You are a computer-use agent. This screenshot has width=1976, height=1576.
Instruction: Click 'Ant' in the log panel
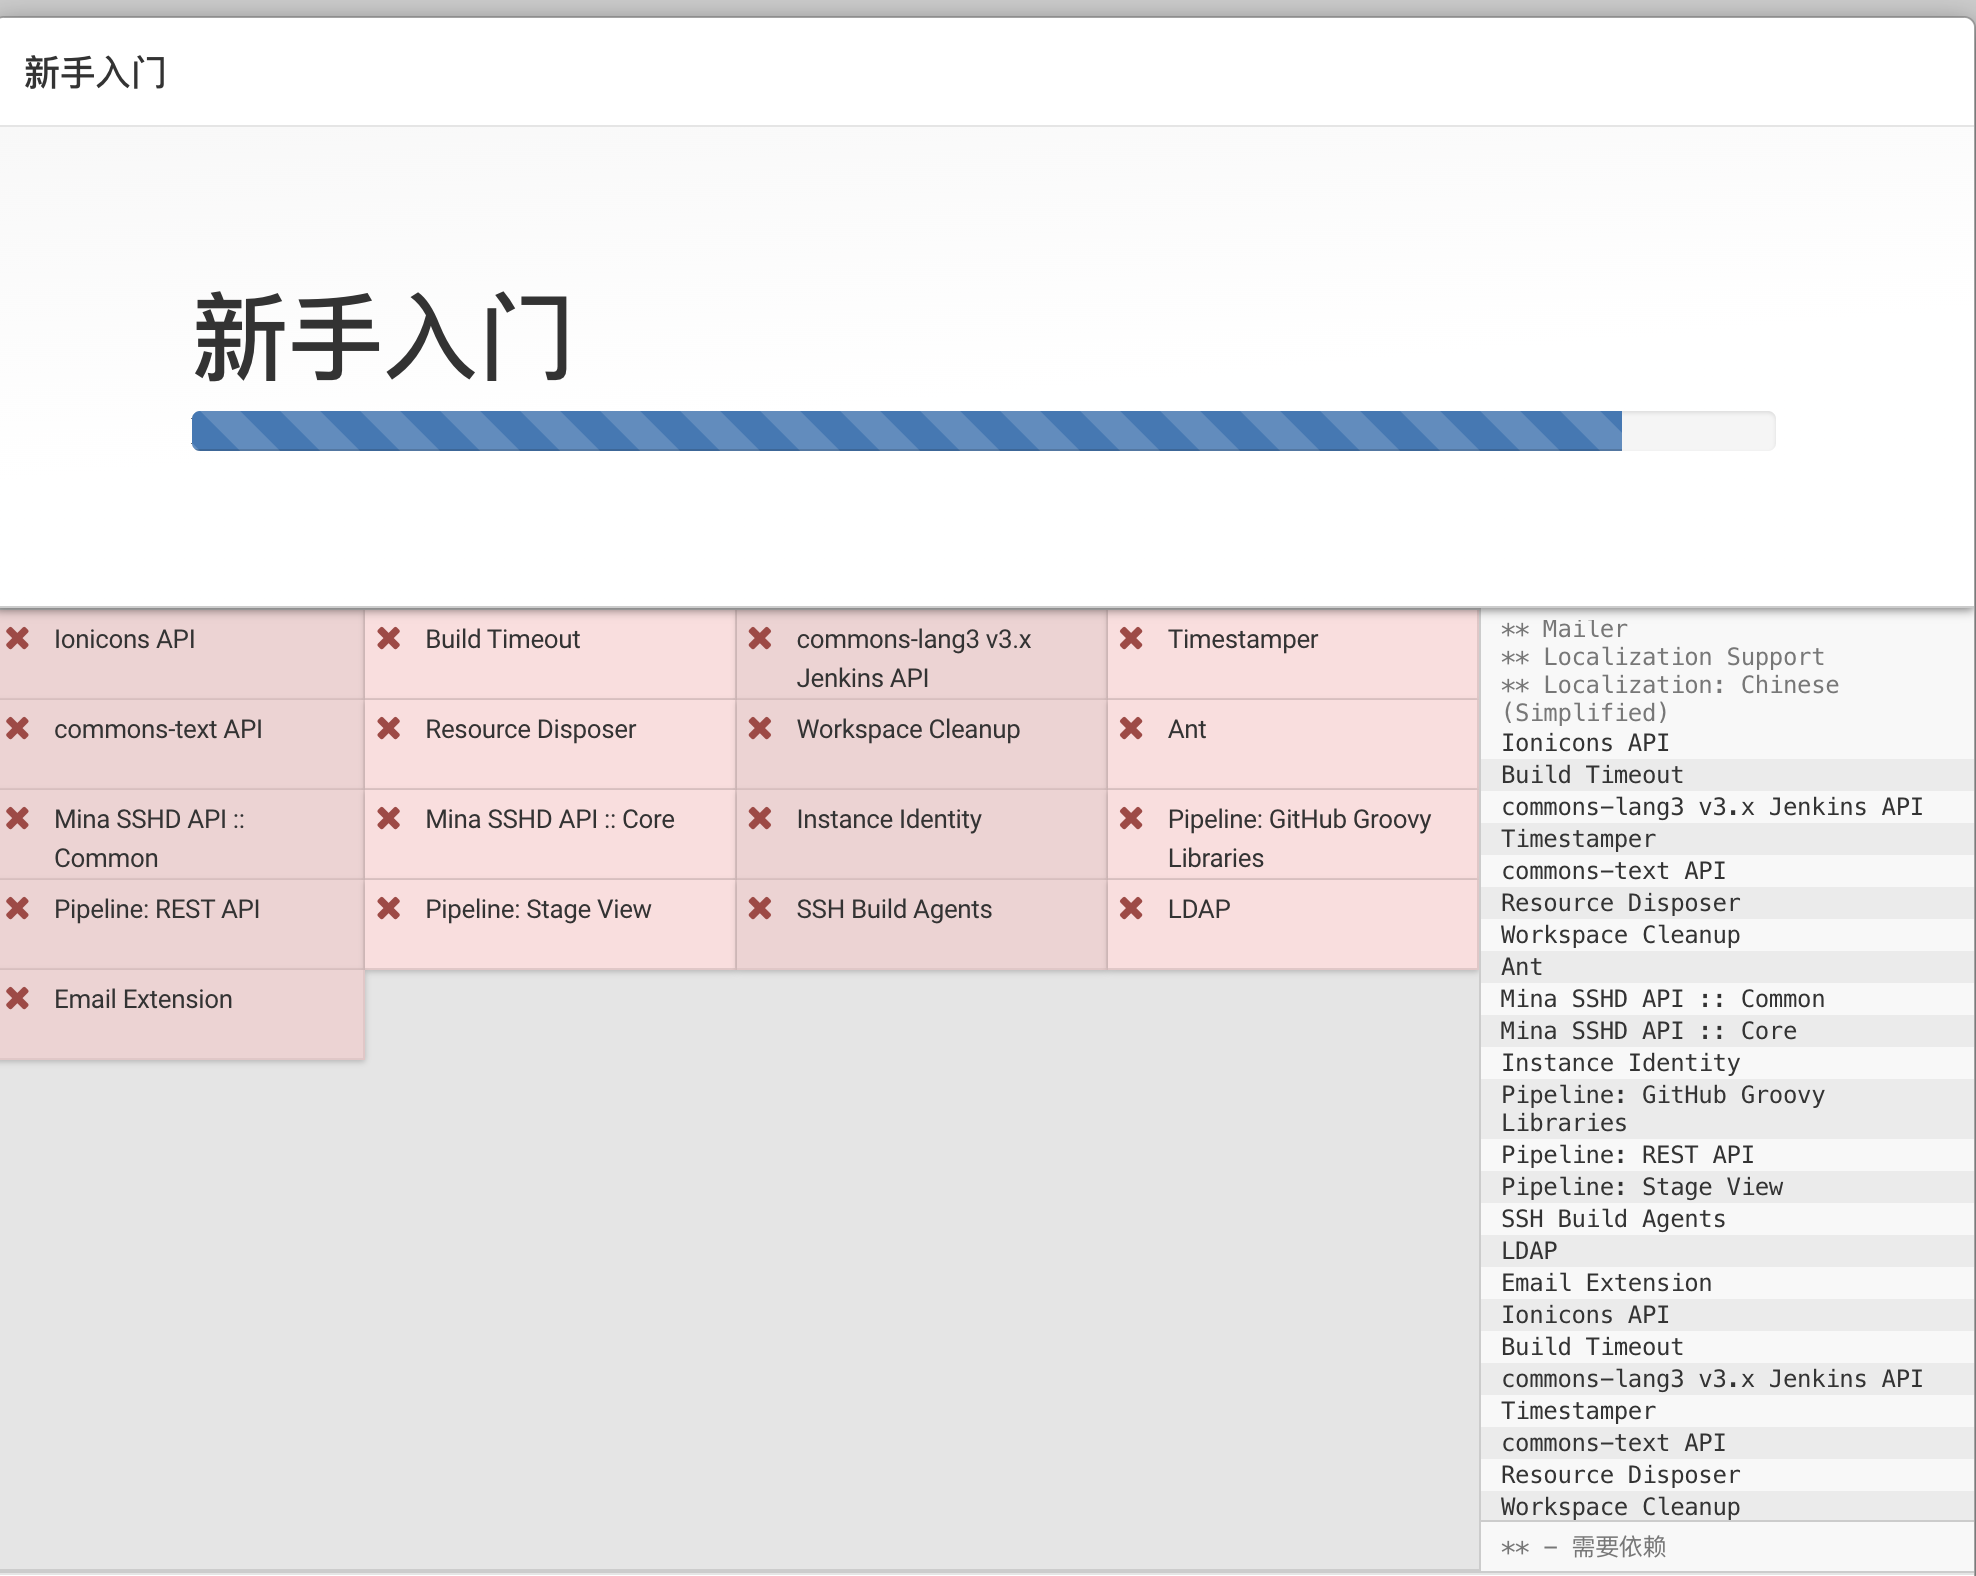click(1522, 967)
